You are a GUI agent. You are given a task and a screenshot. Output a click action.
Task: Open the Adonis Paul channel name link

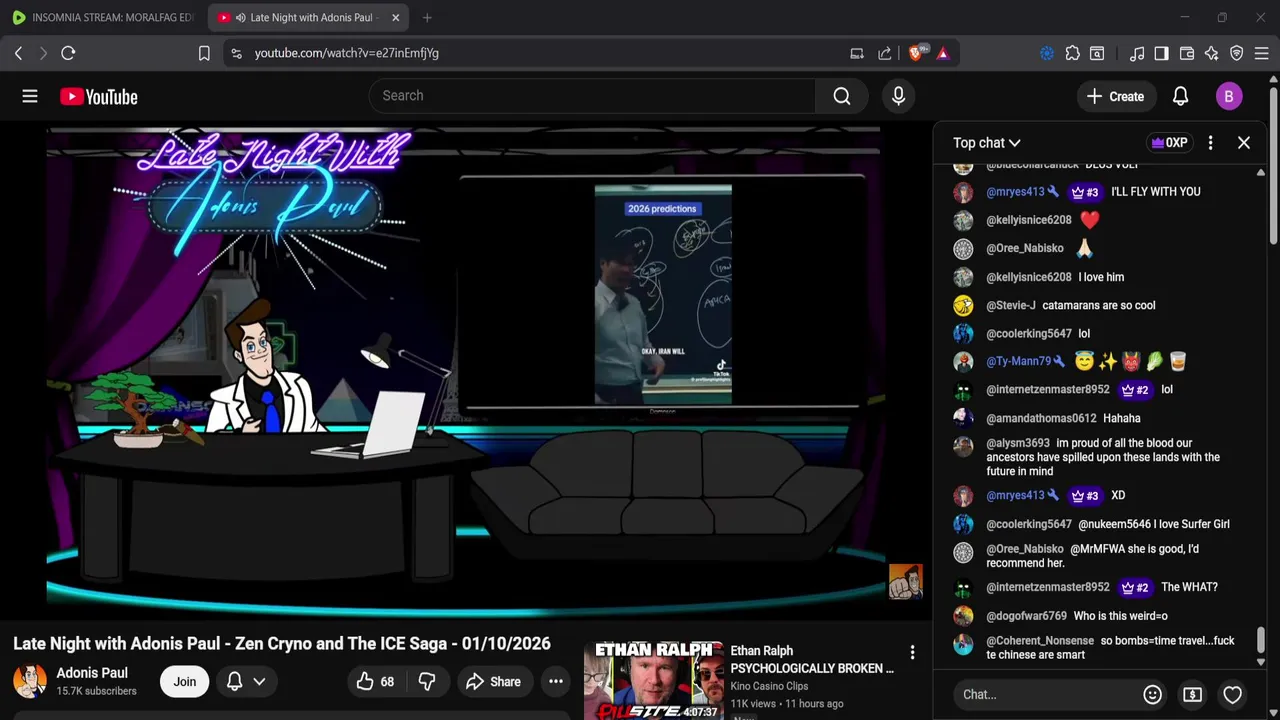[92, 673]
